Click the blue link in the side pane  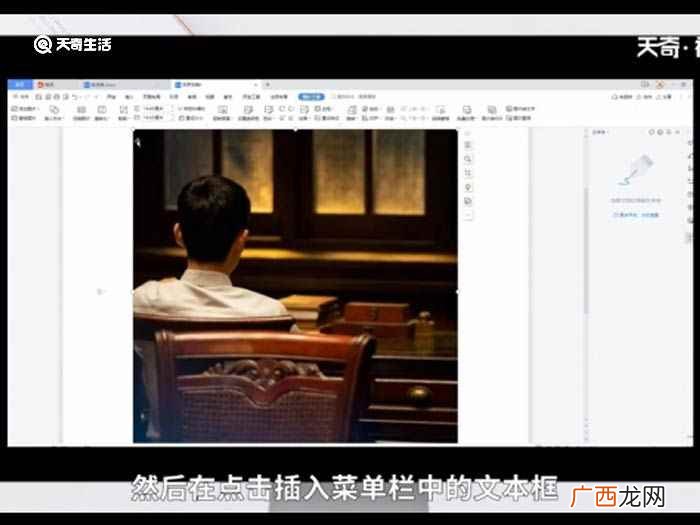636,215
